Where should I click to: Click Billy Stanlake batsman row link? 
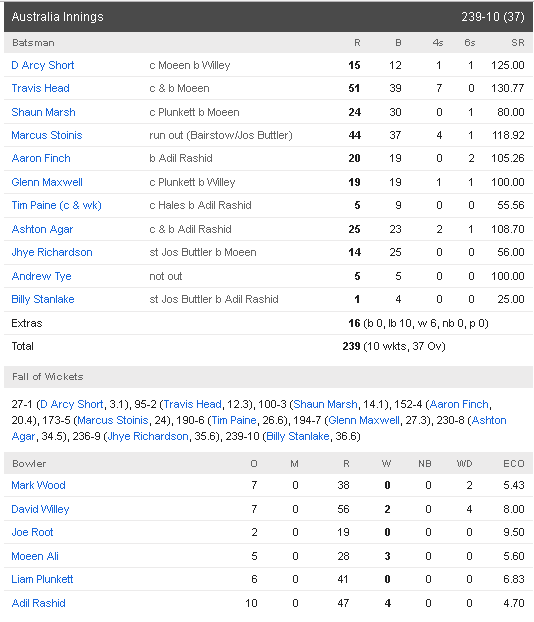[x=42, y=299]
